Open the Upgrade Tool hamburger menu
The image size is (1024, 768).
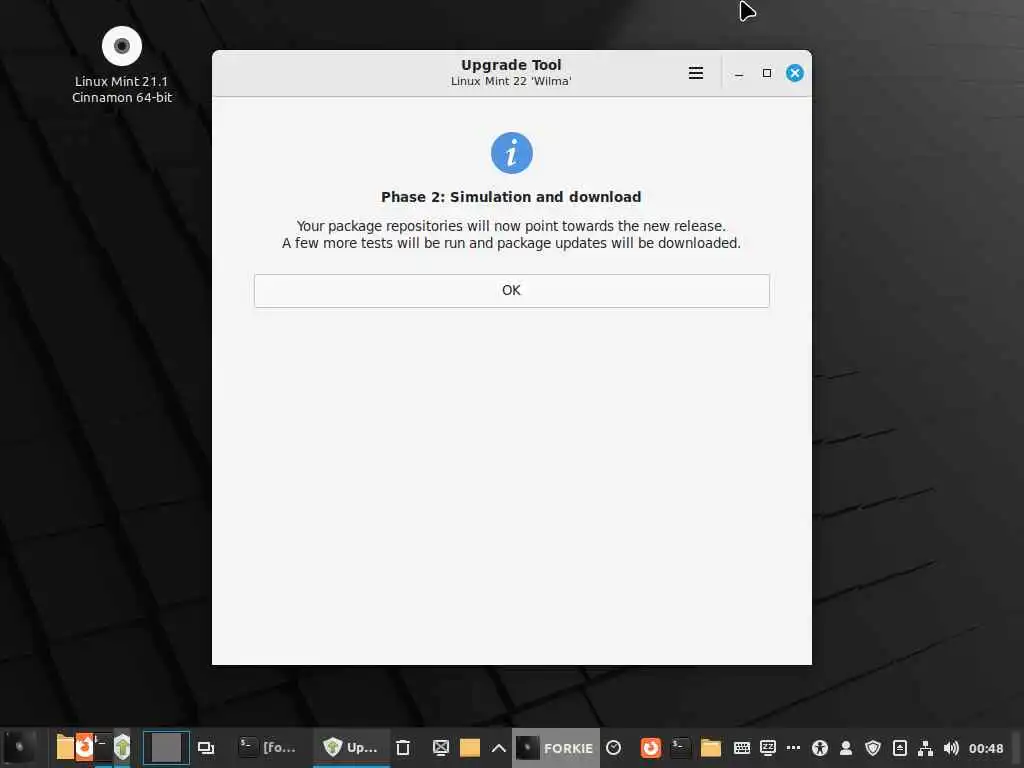(x=696, y=73)
